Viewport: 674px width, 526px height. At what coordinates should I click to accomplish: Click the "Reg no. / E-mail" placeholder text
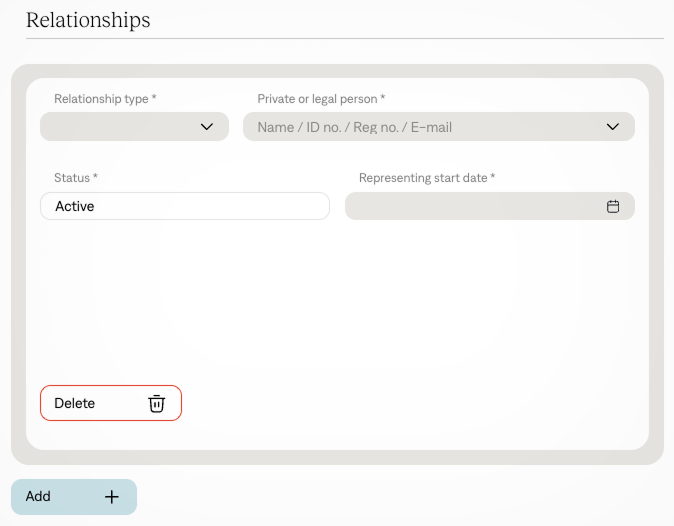click(x=403, y=127)
